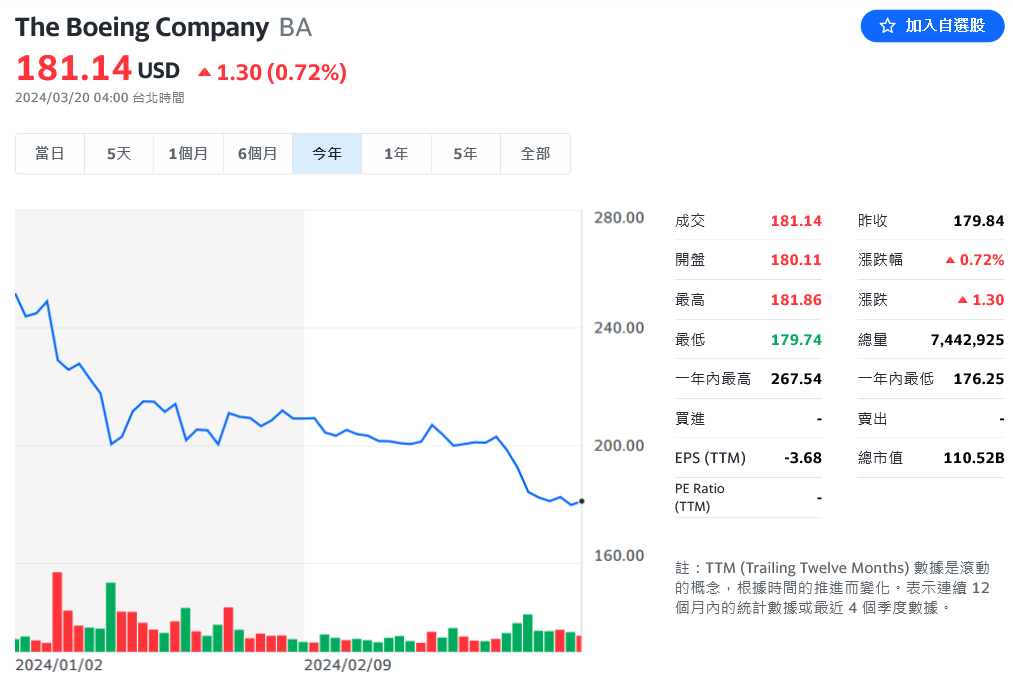
Task: Click the BA ticker symbol
Action: [296, 28]
